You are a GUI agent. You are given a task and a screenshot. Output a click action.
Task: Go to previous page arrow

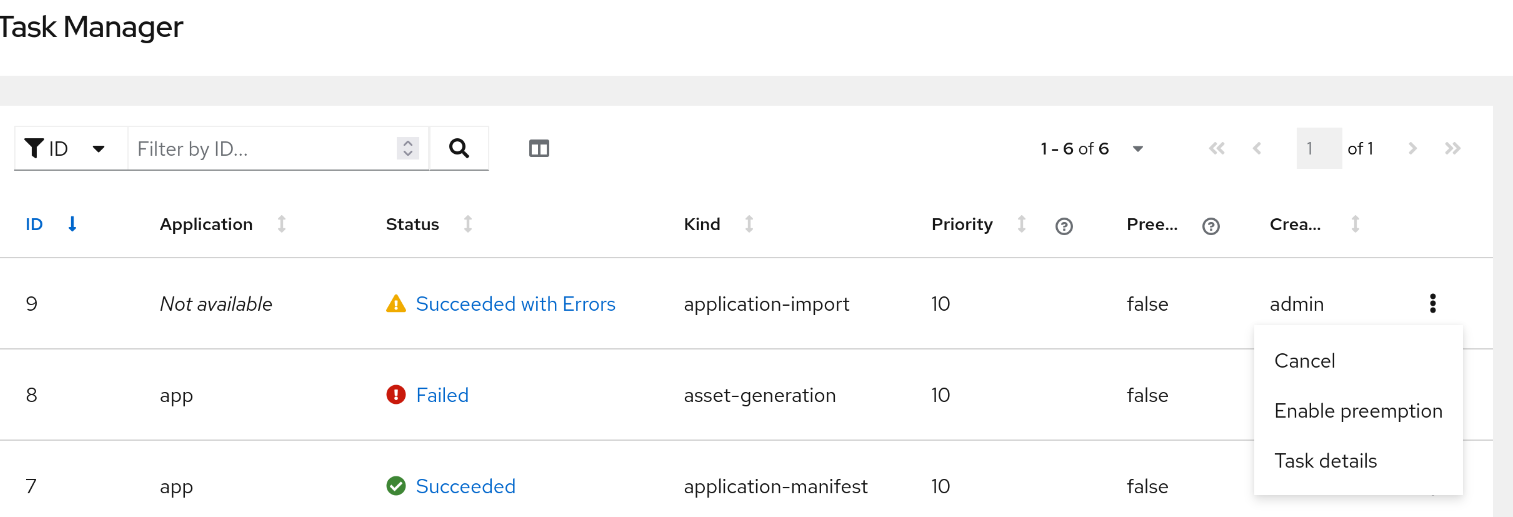click(1257, 149)
